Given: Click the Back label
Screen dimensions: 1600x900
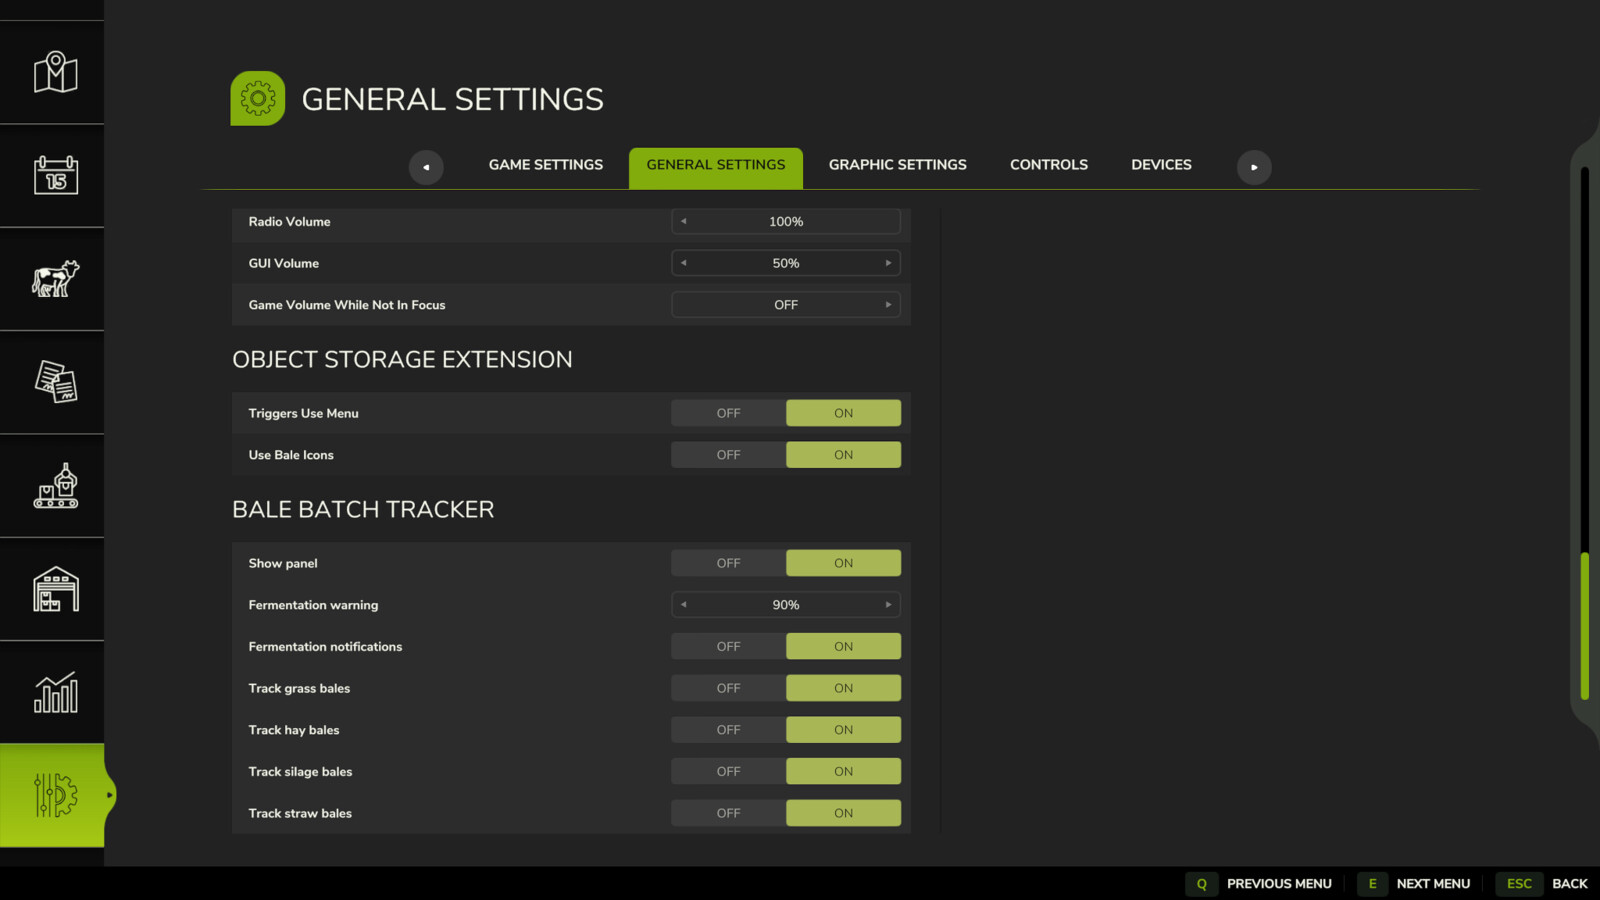Looking at the screenshot, I should [1570, 884].
